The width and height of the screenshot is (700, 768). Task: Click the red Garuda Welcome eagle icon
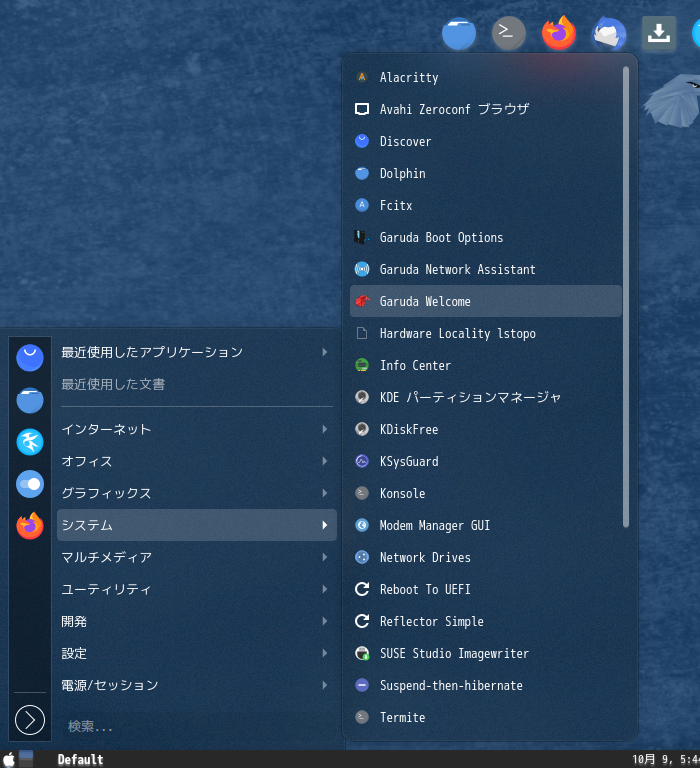pos(362,301)
